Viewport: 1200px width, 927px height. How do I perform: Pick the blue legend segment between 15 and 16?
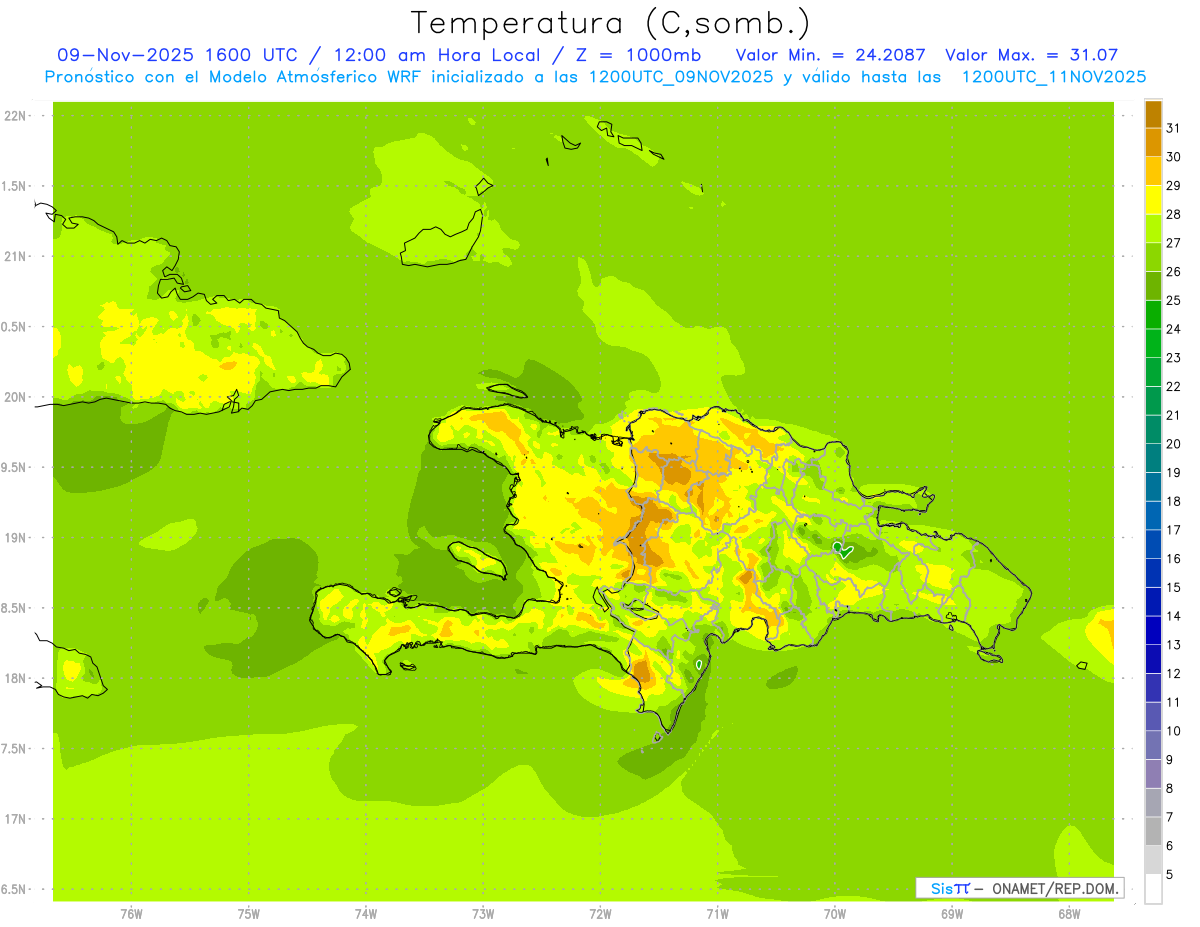(1153, 573)
